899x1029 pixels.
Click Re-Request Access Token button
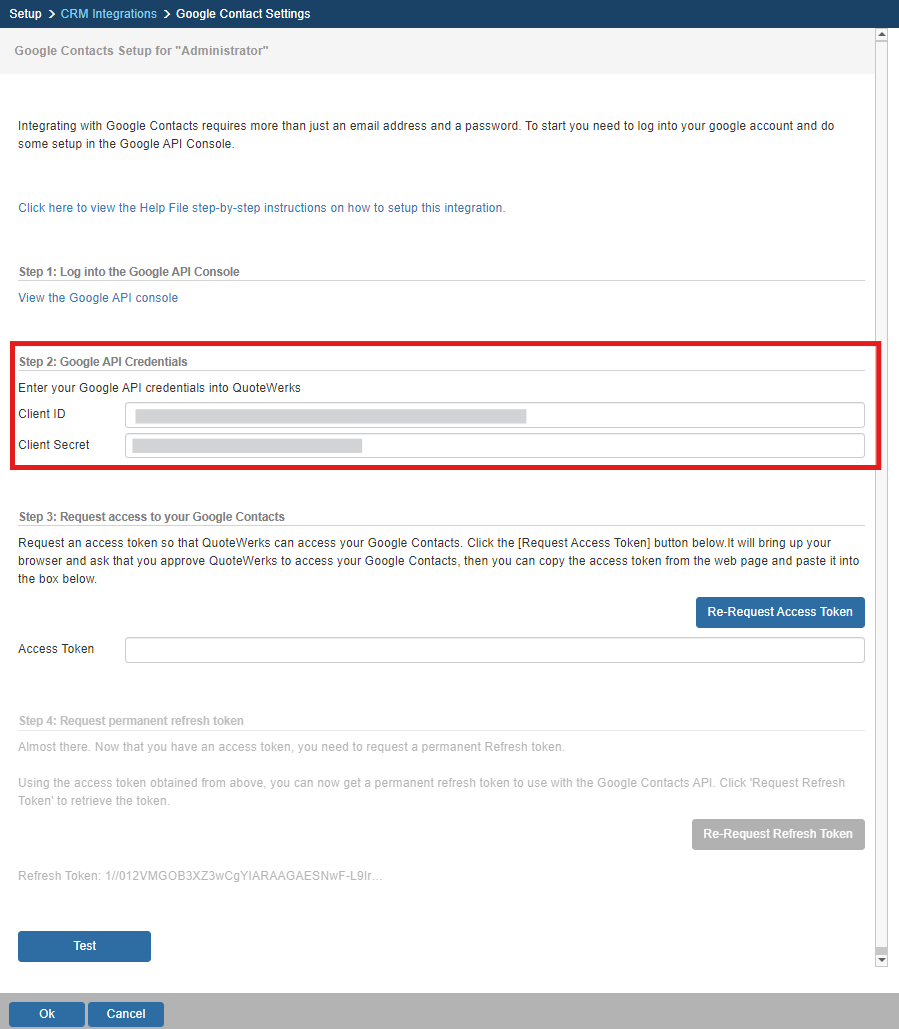click(780, 612)
